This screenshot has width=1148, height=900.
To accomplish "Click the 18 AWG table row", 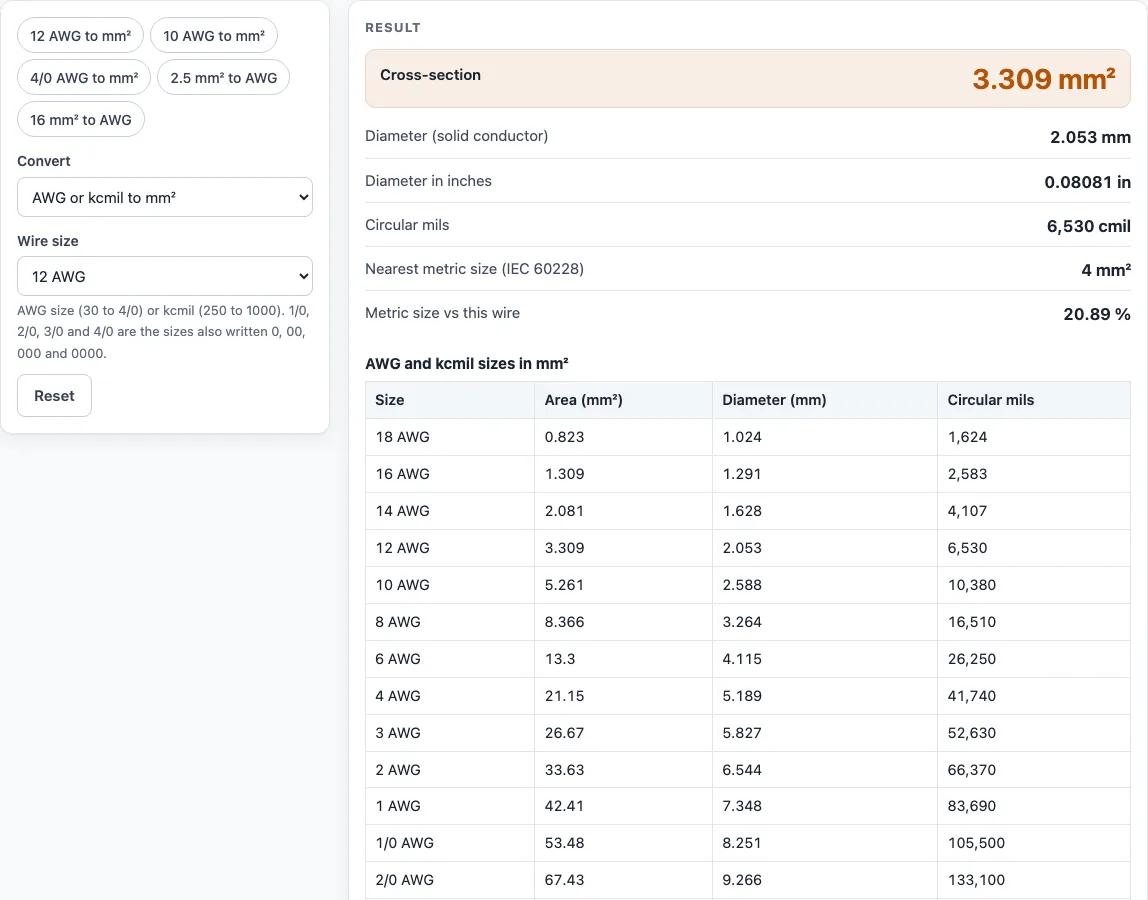I will click(748, 437).
